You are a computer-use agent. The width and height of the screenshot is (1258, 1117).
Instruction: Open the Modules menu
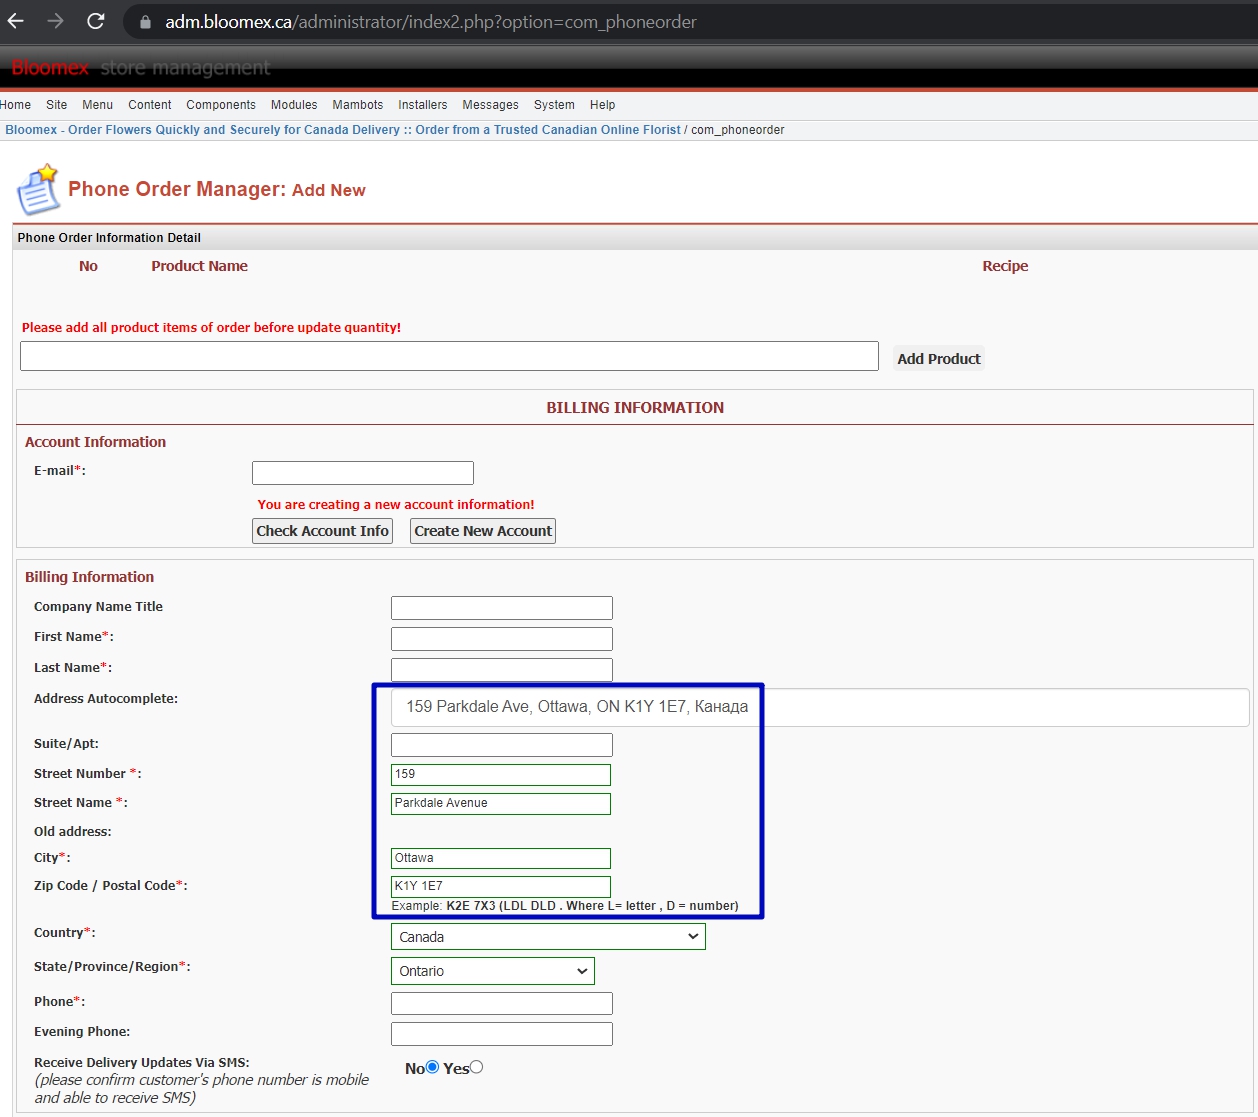pos(294,105)
